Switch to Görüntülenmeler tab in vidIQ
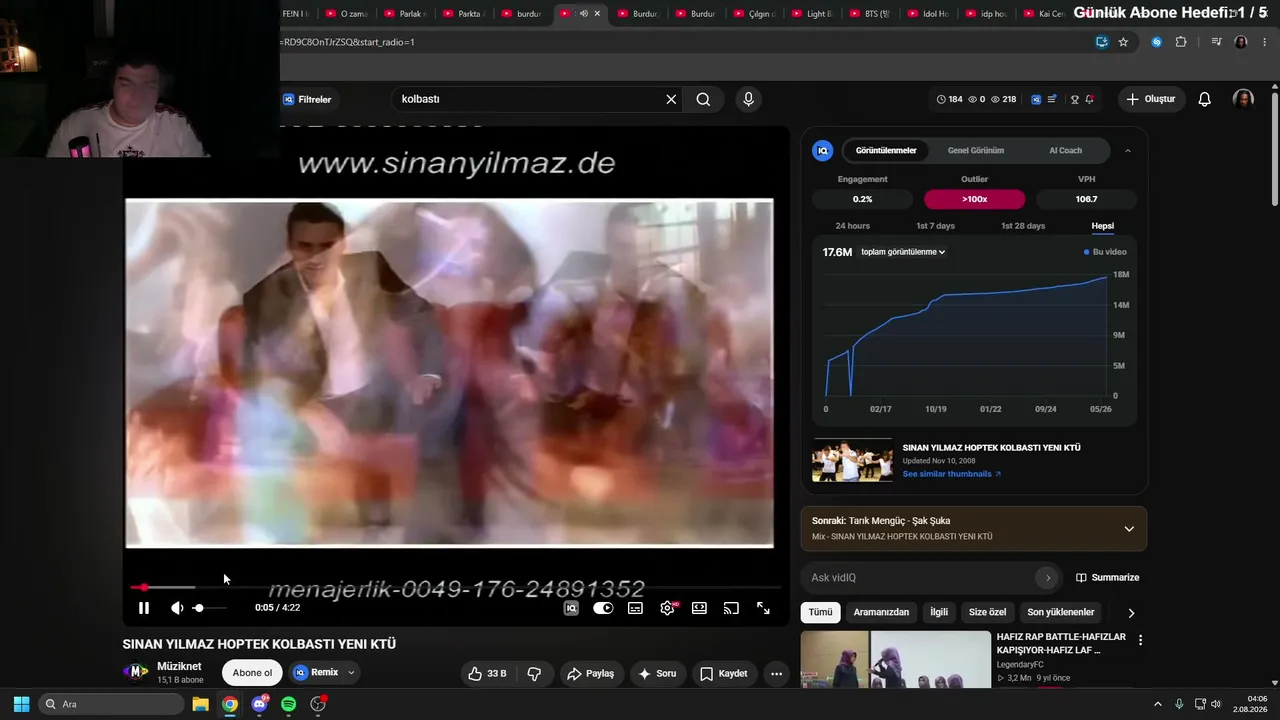The height and width of the screenshot is (720, 1280). click(x=886, y=151)
